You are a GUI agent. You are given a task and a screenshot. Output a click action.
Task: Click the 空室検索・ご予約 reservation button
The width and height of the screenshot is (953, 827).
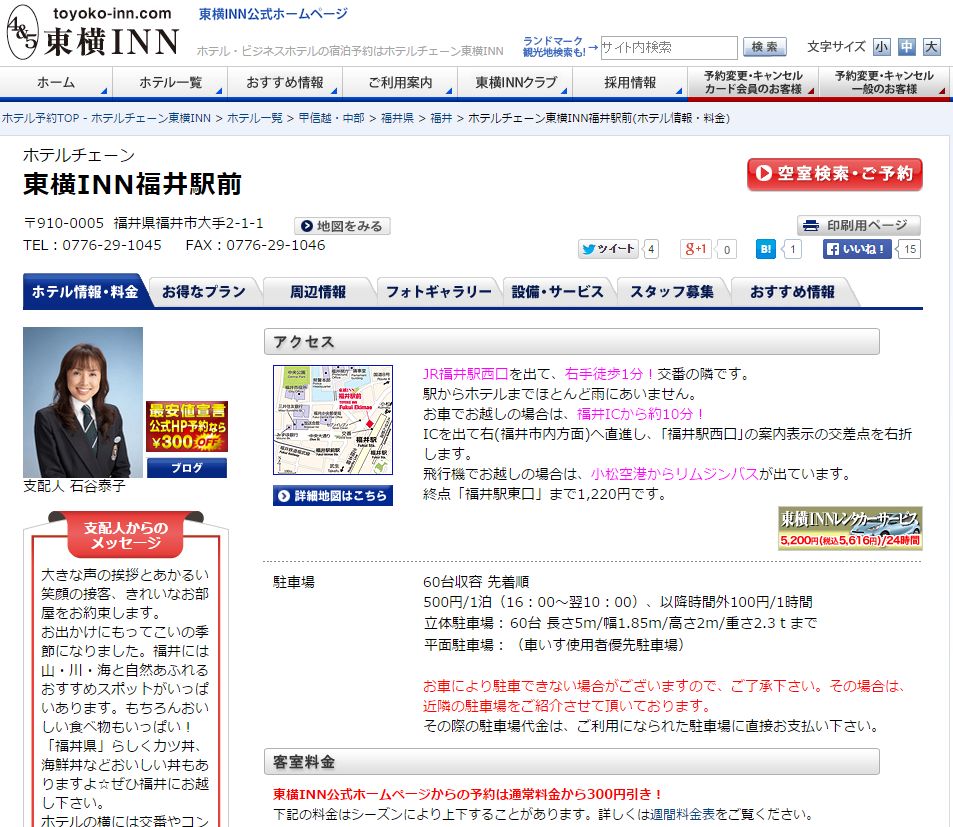(x=834, y=174)
